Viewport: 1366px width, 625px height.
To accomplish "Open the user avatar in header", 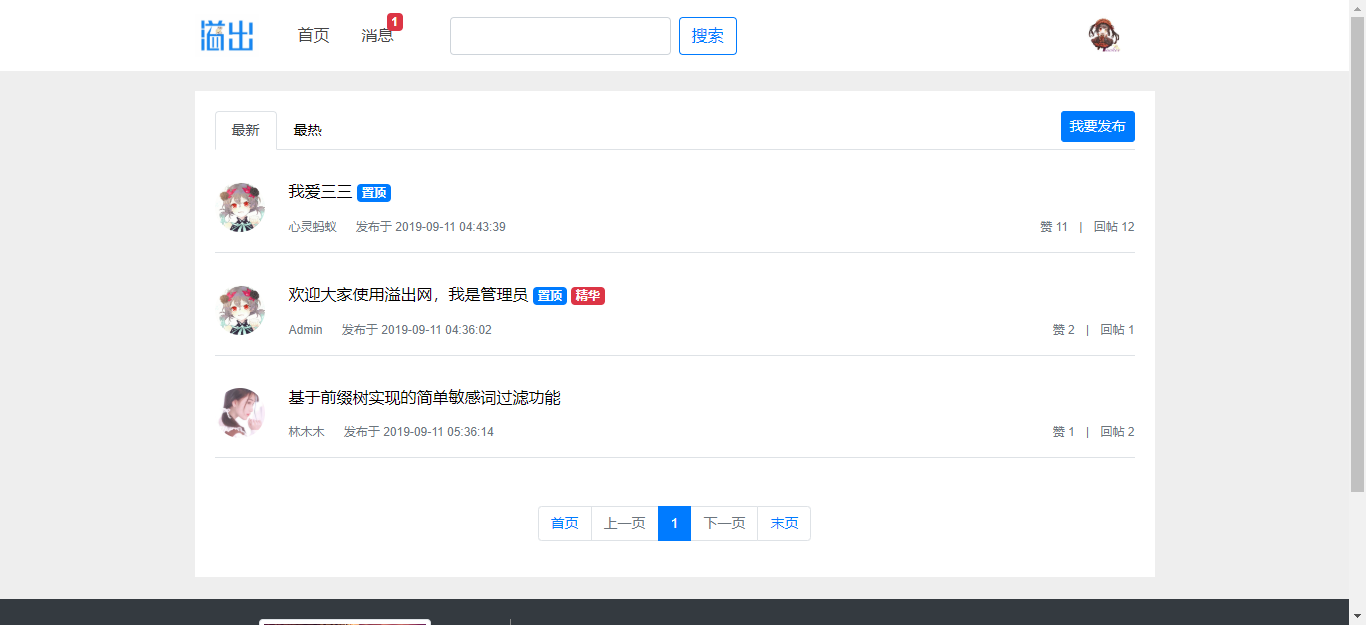I will [1104, 35].
